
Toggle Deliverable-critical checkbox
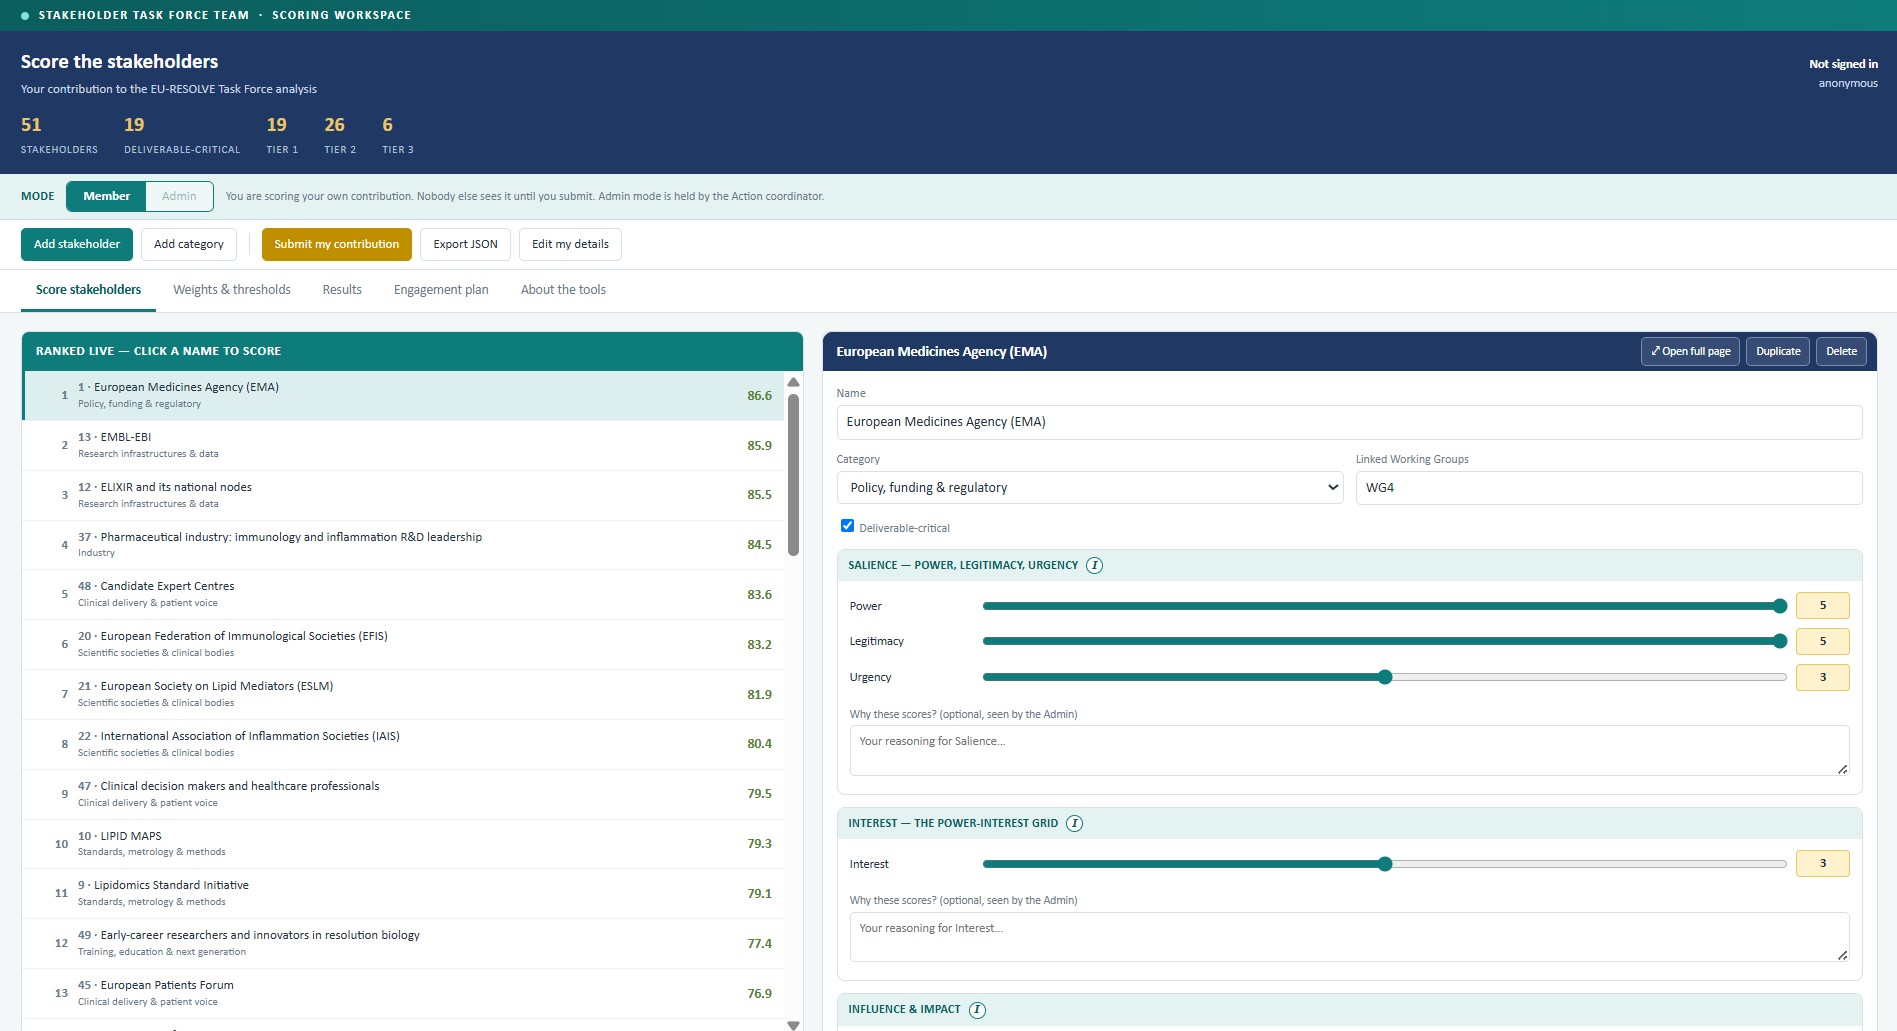(847, 526)
